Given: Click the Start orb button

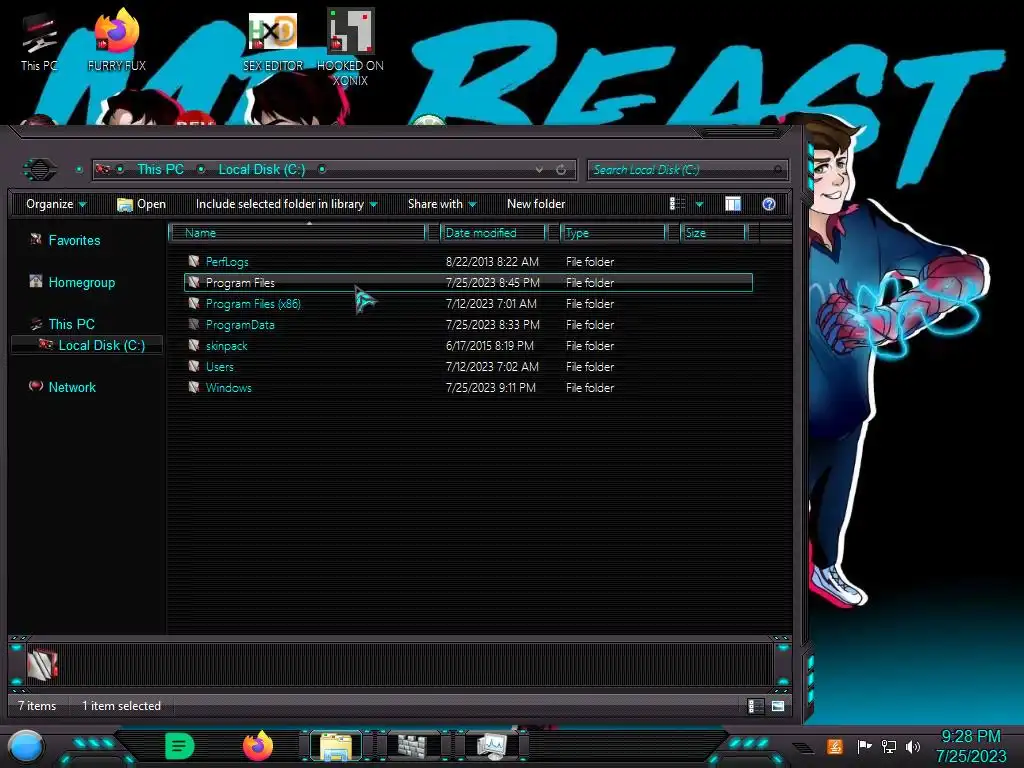Looking at the screenshot, I should point(26,747).
